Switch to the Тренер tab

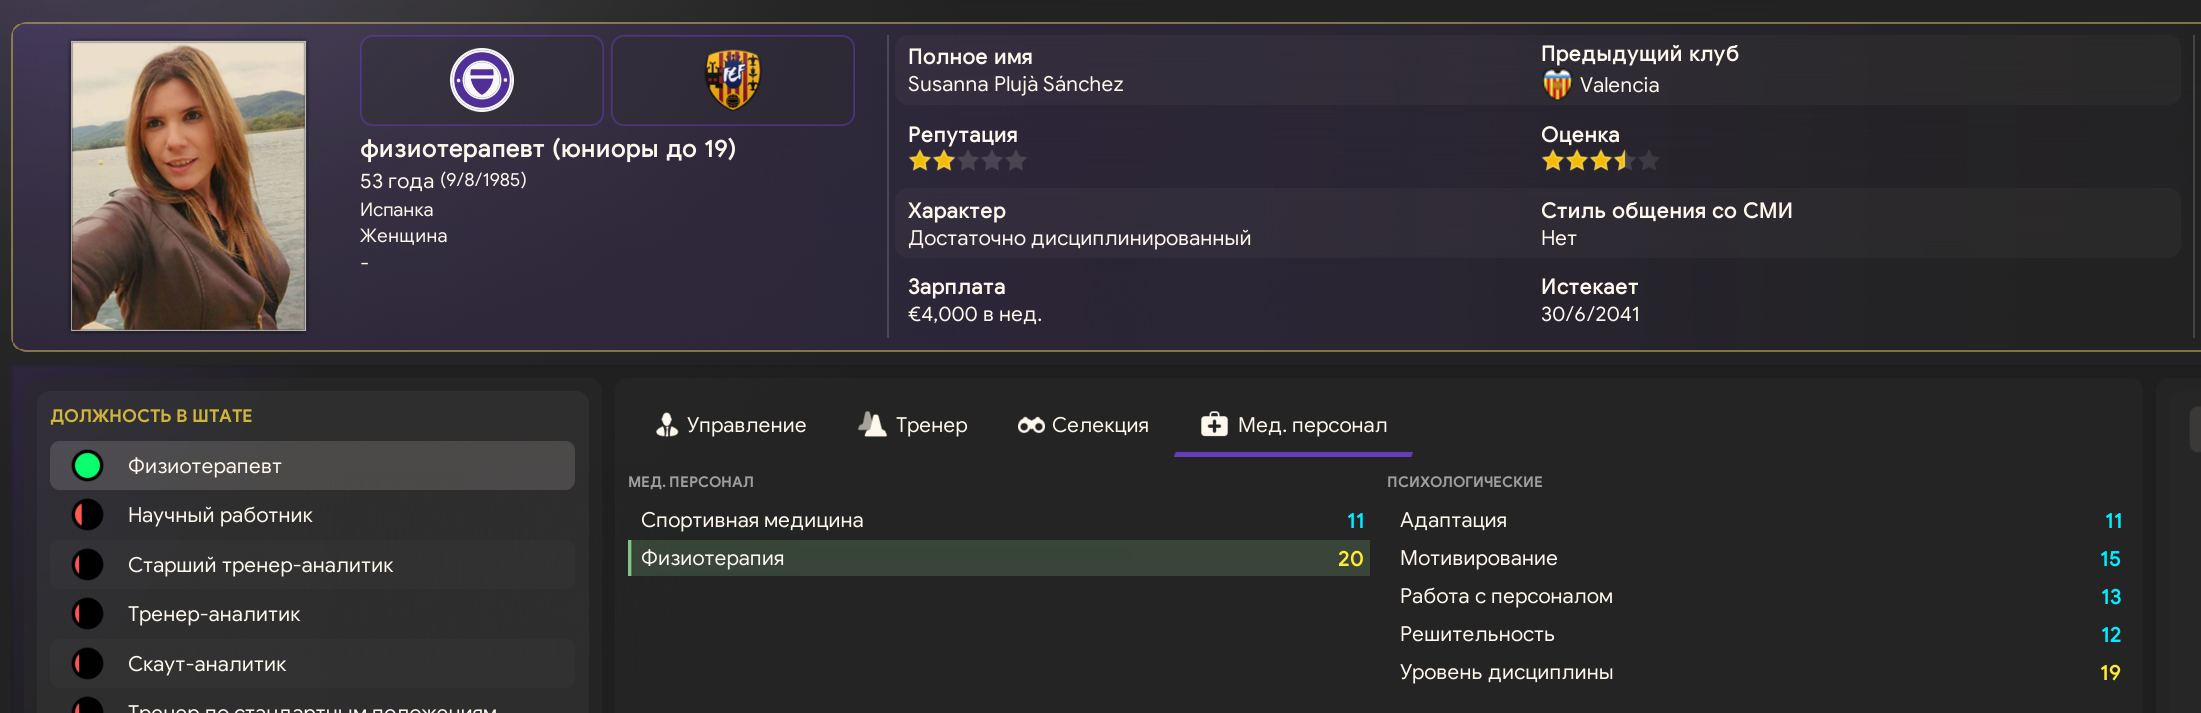pyautogui.click(x=913, y=425)
